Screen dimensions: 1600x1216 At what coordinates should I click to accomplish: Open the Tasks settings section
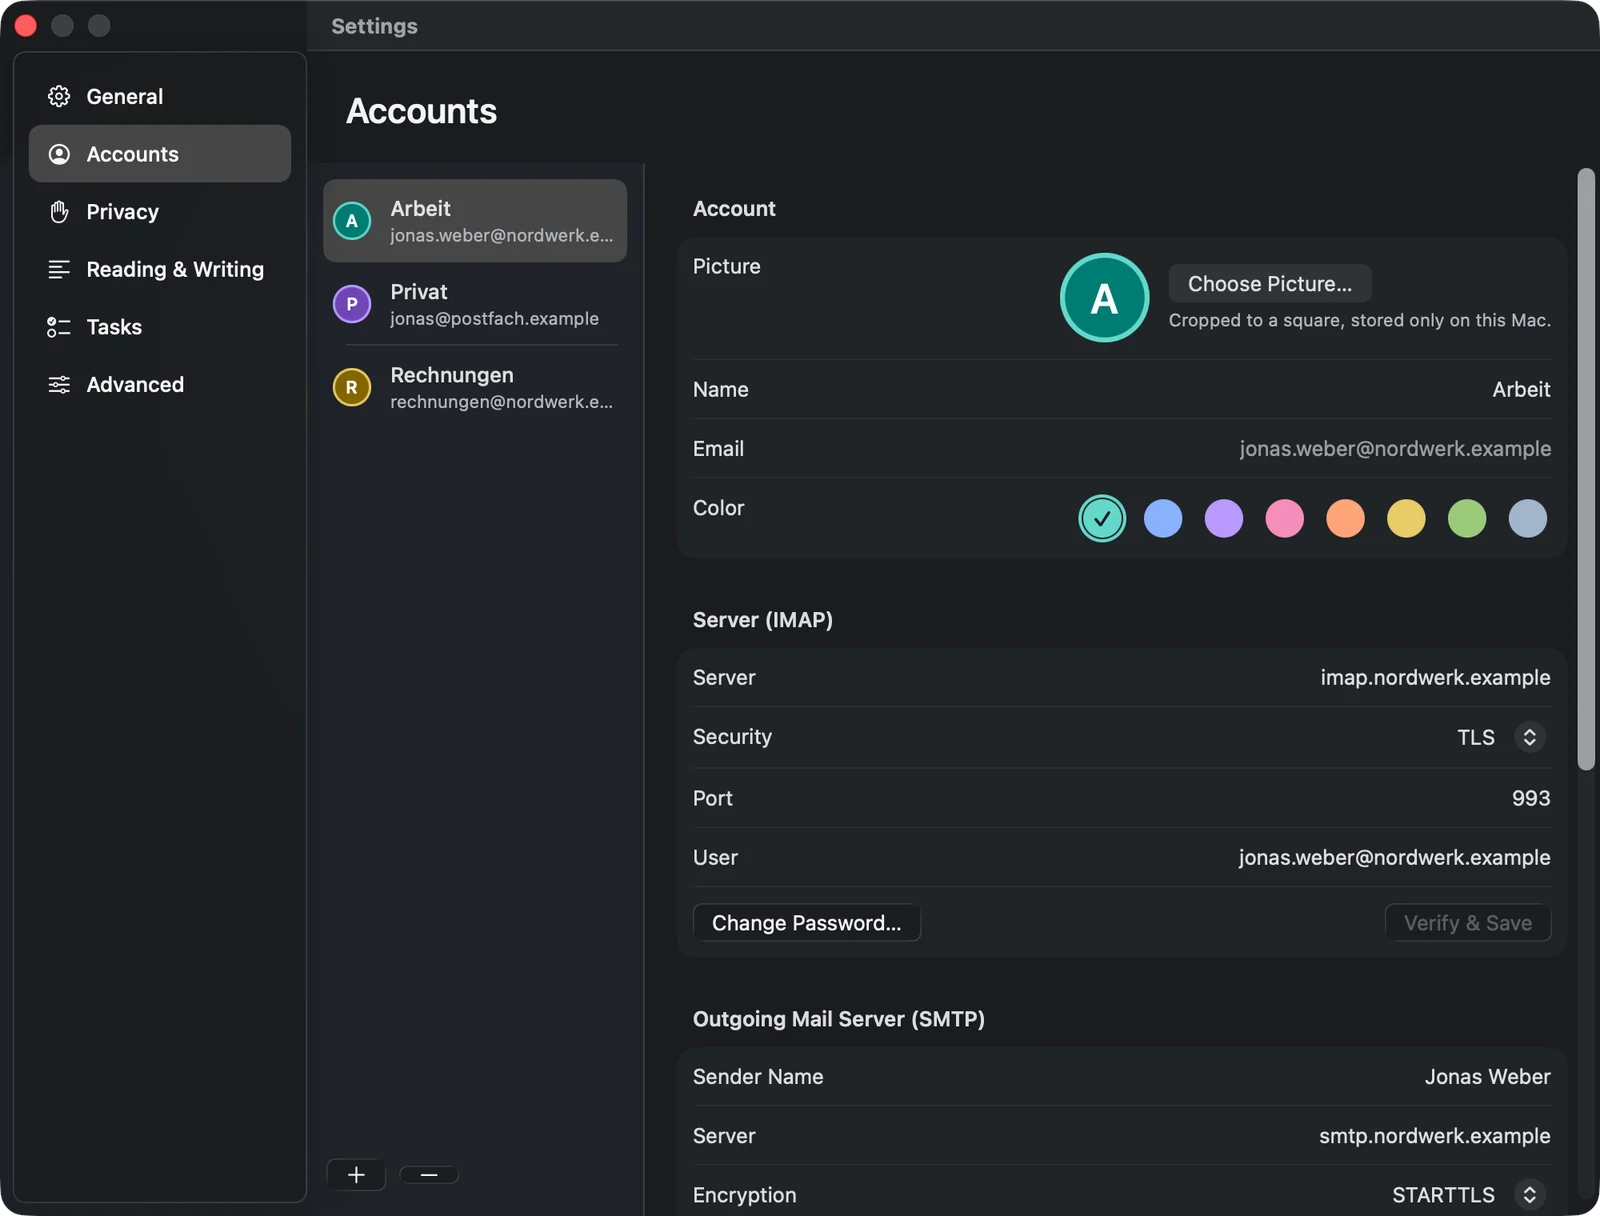160,327
